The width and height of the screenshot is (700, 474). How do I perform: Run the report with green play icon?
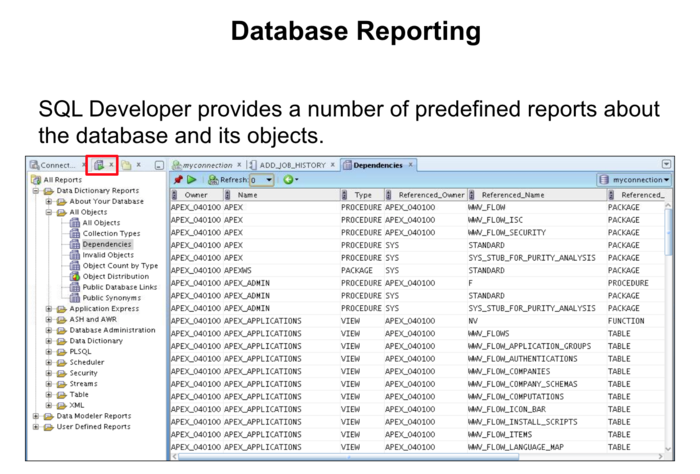pos(192,180)
